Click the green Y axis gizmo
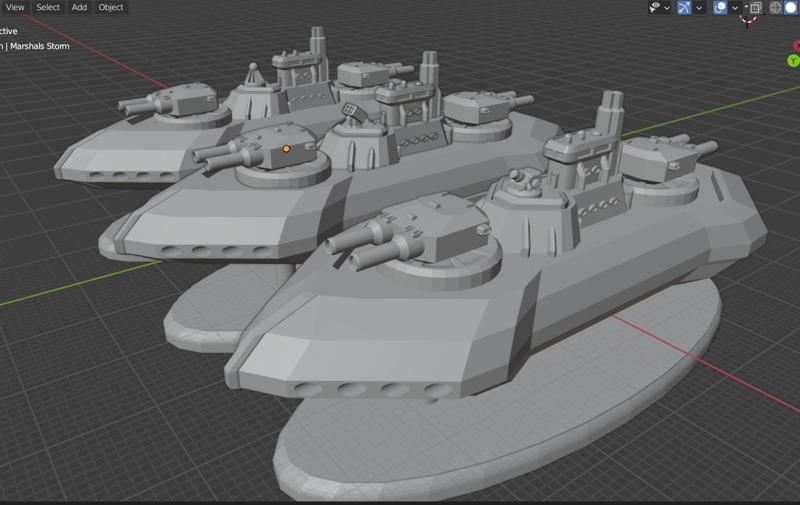Viewport: 800px width, 505px height. tap(793, 61)
